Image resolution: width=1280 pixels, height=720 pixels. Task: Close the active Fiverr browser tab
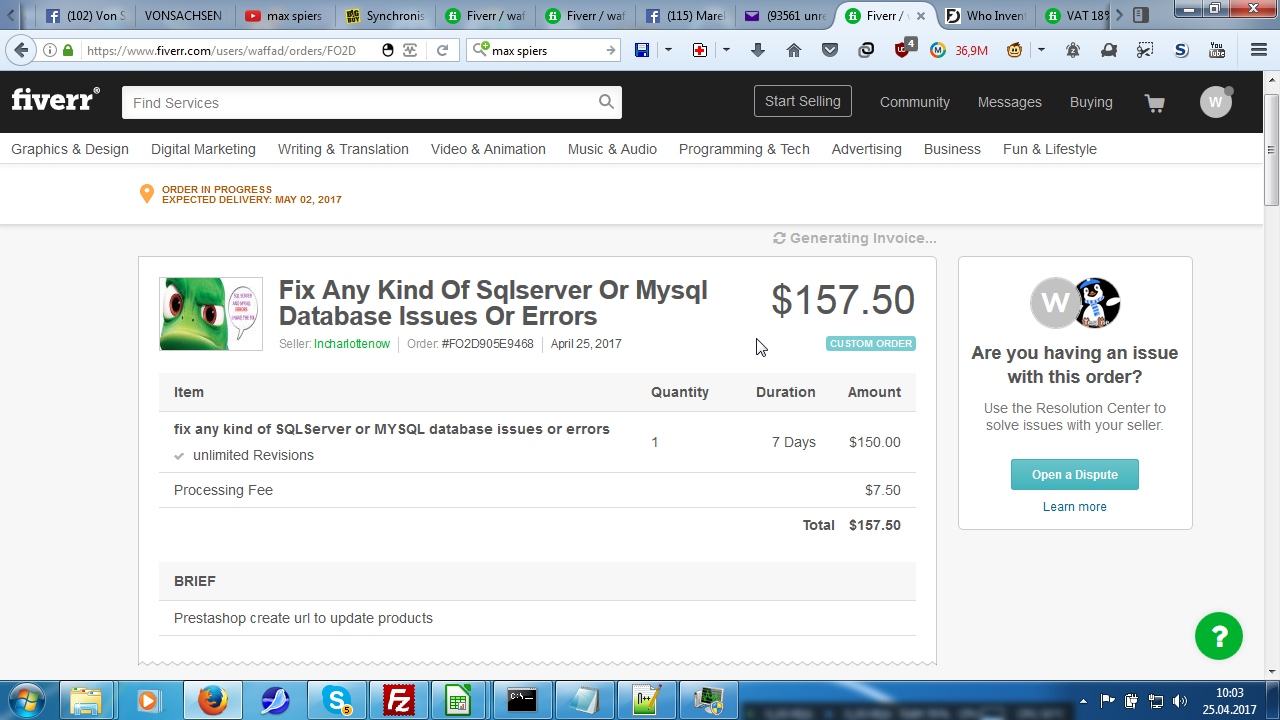[x=921, y=16]
